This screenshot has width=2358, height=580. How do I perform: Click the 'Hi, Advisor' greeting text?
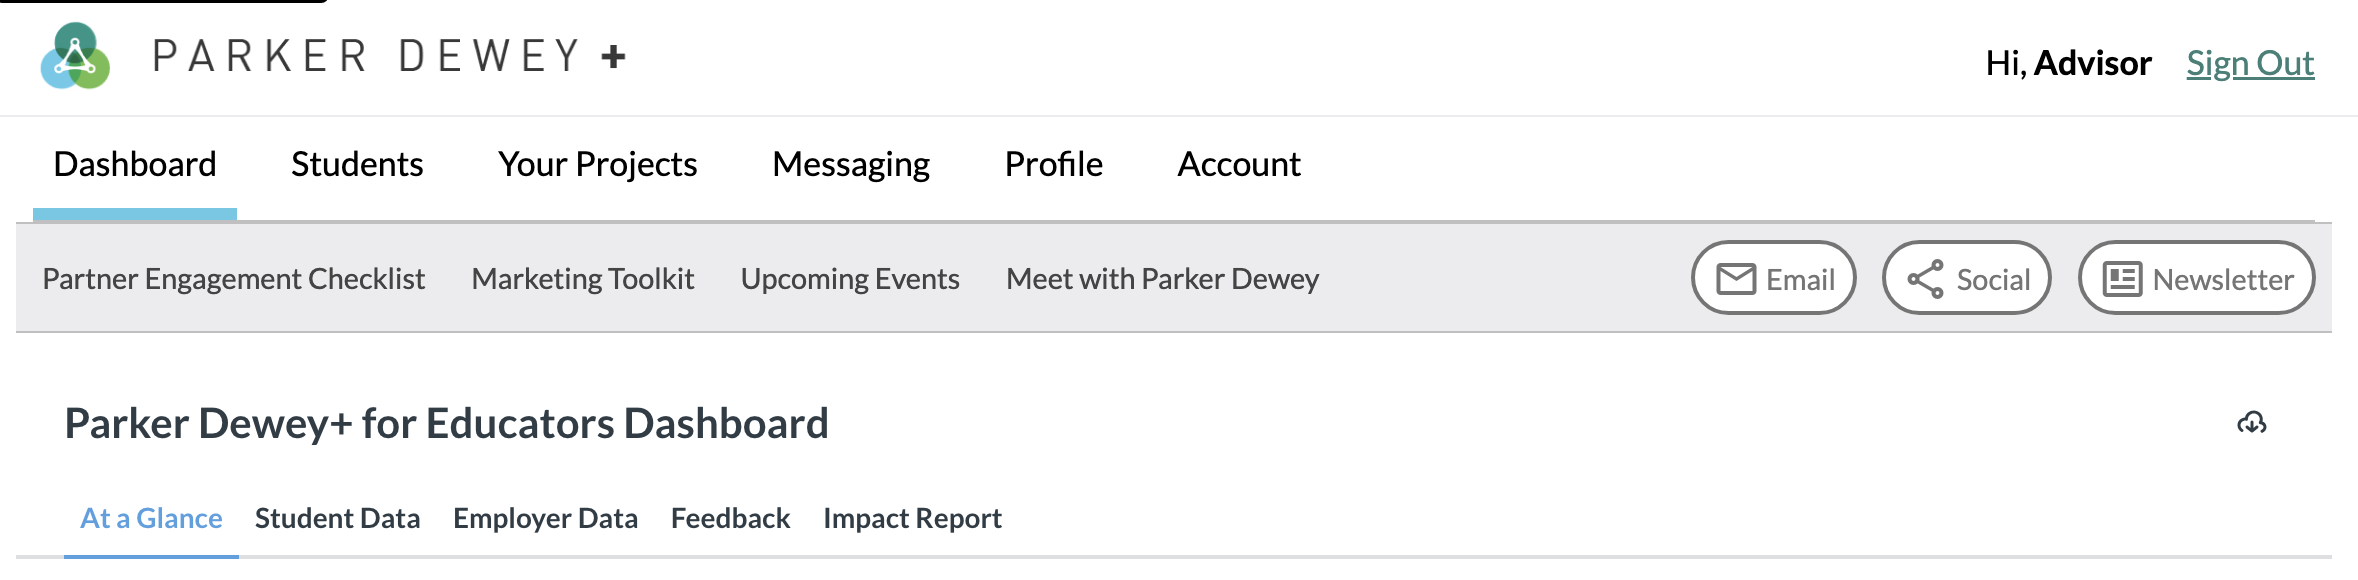click(2068, 63)
